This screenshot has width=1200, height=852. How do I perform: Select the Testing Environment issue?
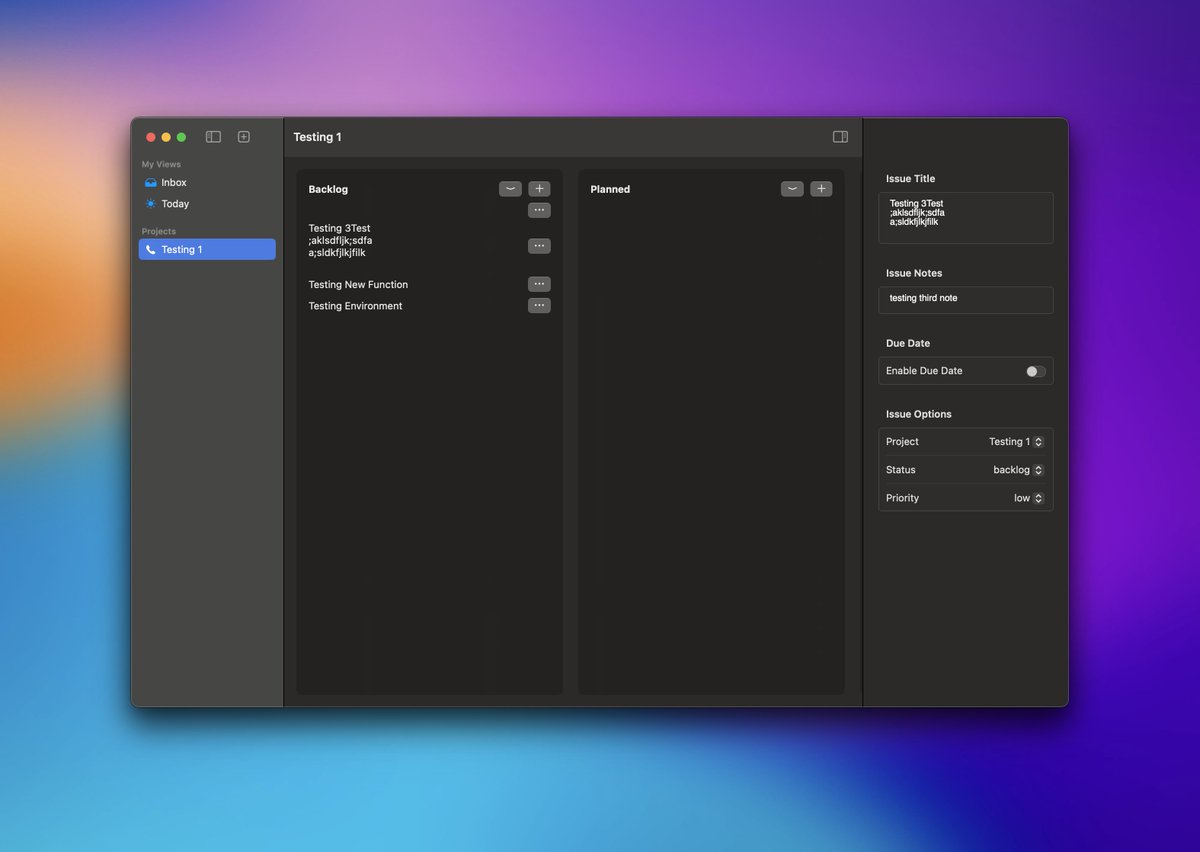[x=355, y=306]
